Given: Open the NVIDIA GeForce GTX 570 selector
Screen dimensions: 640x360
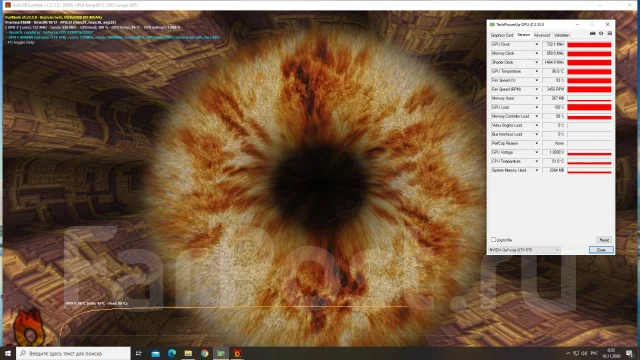Looking at the screenshot, I should [524, 250].
